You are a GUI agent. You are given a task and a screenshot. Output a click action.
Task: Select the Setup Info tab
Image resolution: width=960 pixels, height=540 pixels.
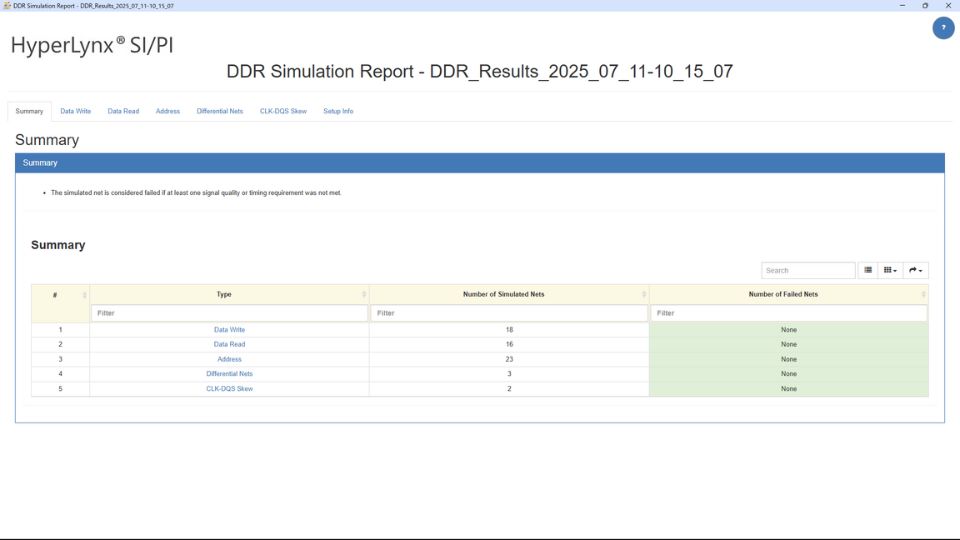pyautogui.click(x=338, y=111)
